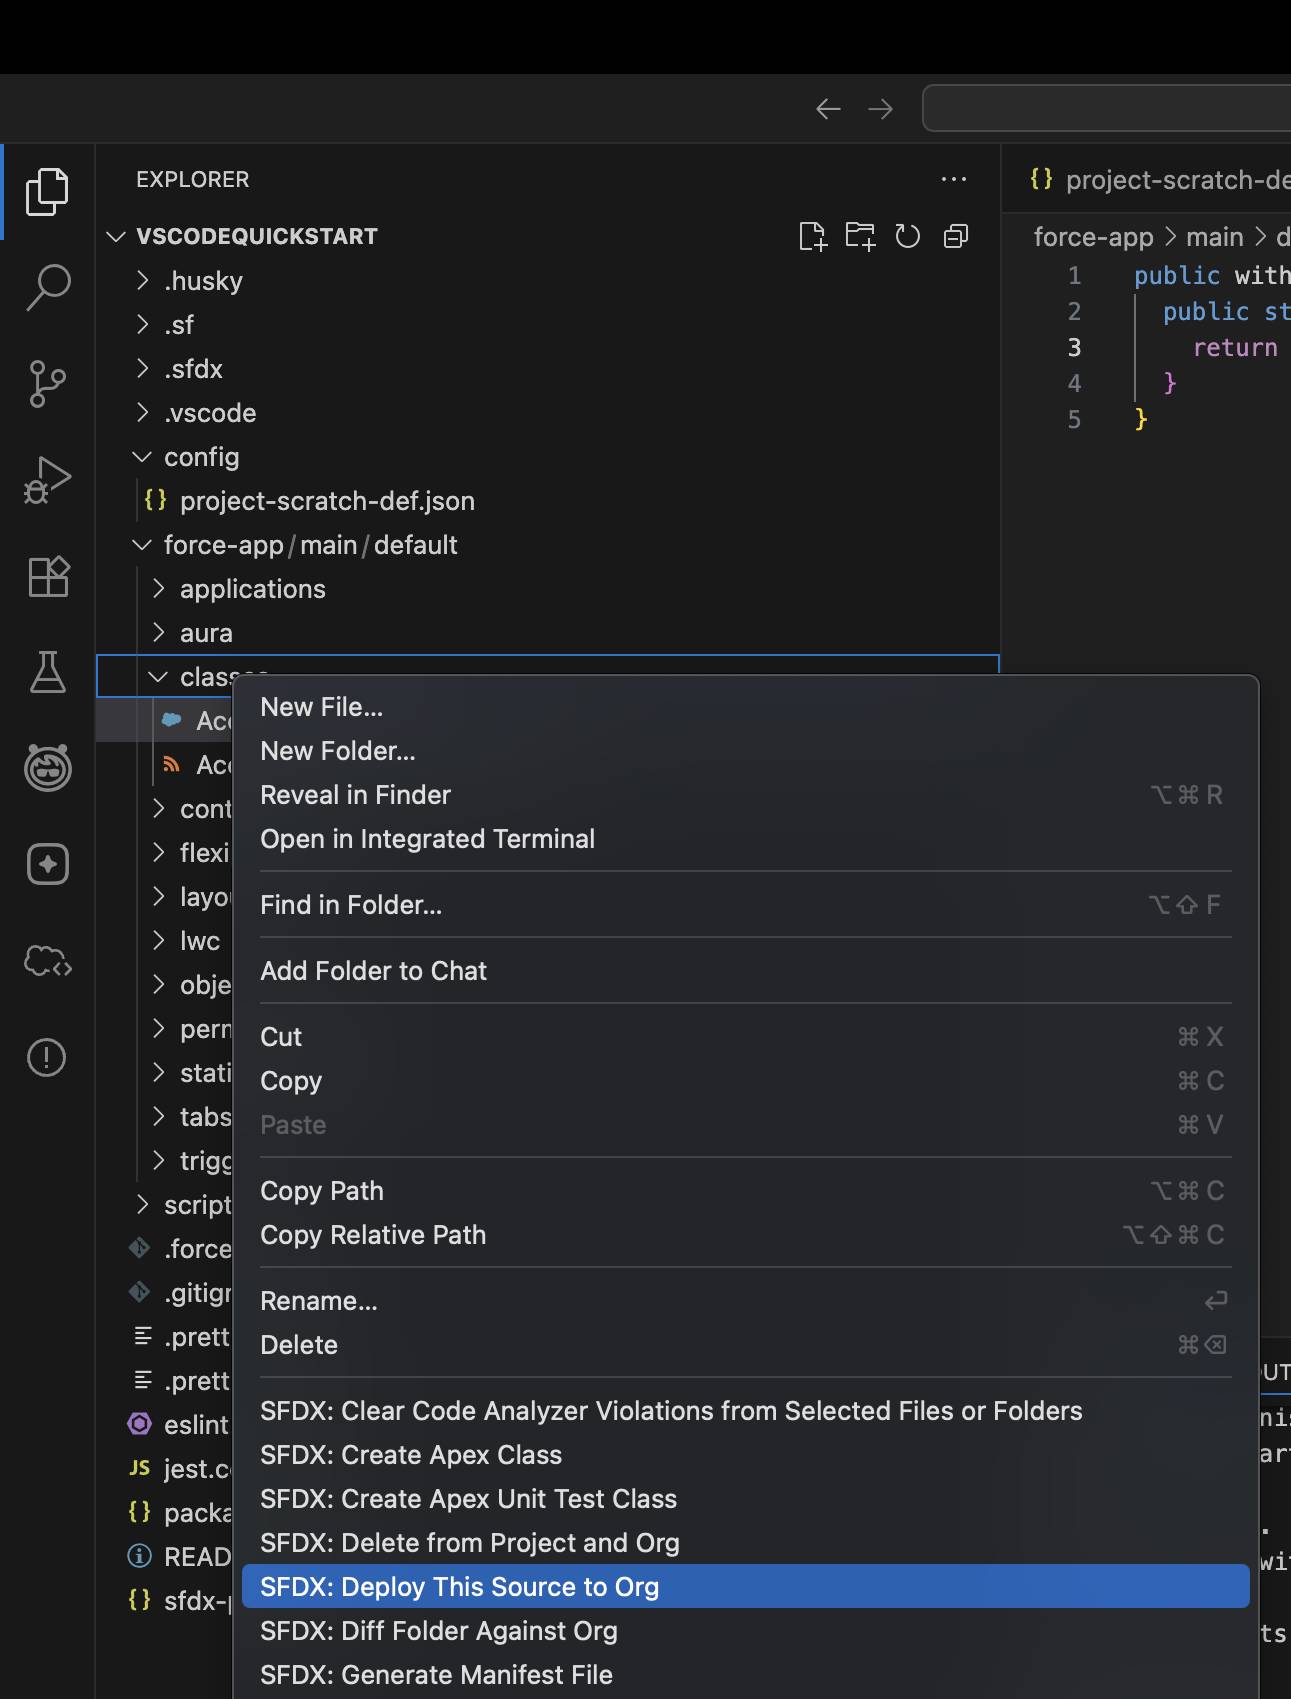Select SFDX: Delete from Project and Org
Image resolution: width=1291 pixels, height=1699 pixels.
[x=745, y=1543]
